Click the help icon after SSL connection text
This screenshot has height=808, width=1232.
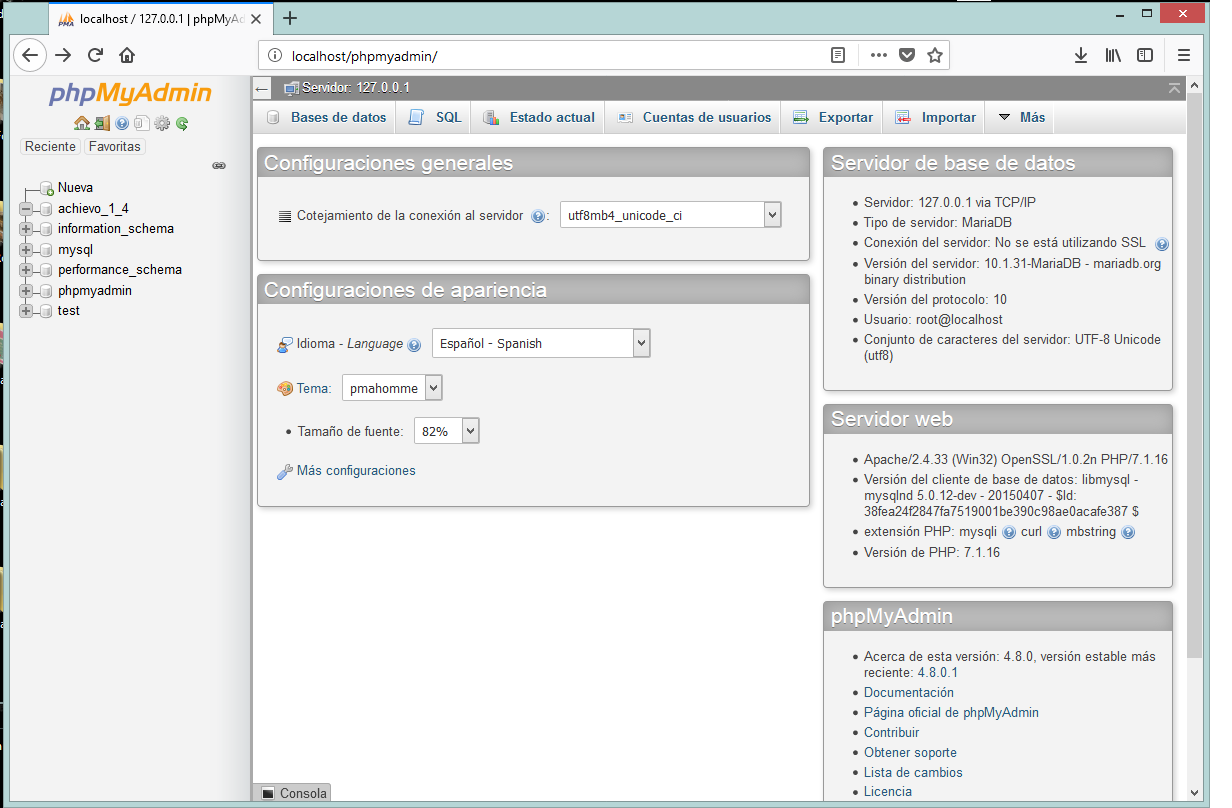(1162, 244)
